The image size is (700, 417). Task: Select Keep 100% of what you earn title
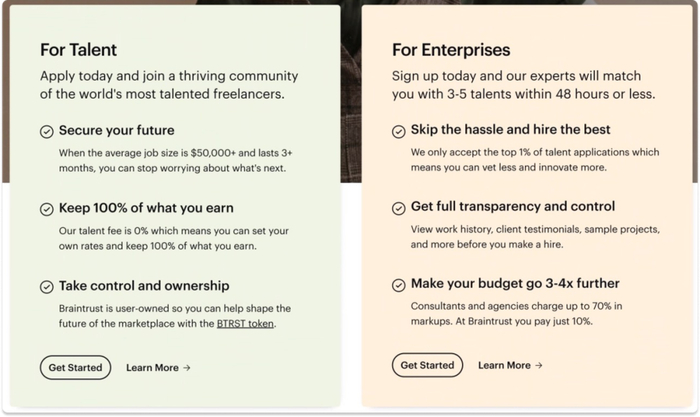click(146, 208)
